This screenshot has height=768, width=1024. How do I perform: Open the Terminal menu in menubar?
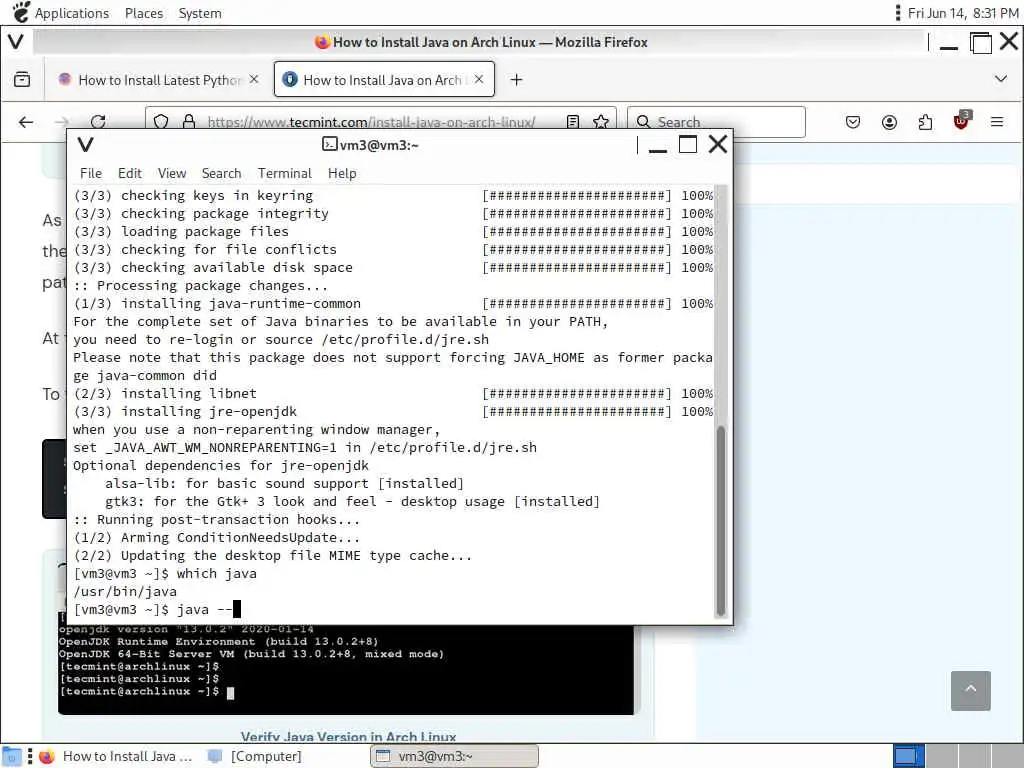coord(285,173)
